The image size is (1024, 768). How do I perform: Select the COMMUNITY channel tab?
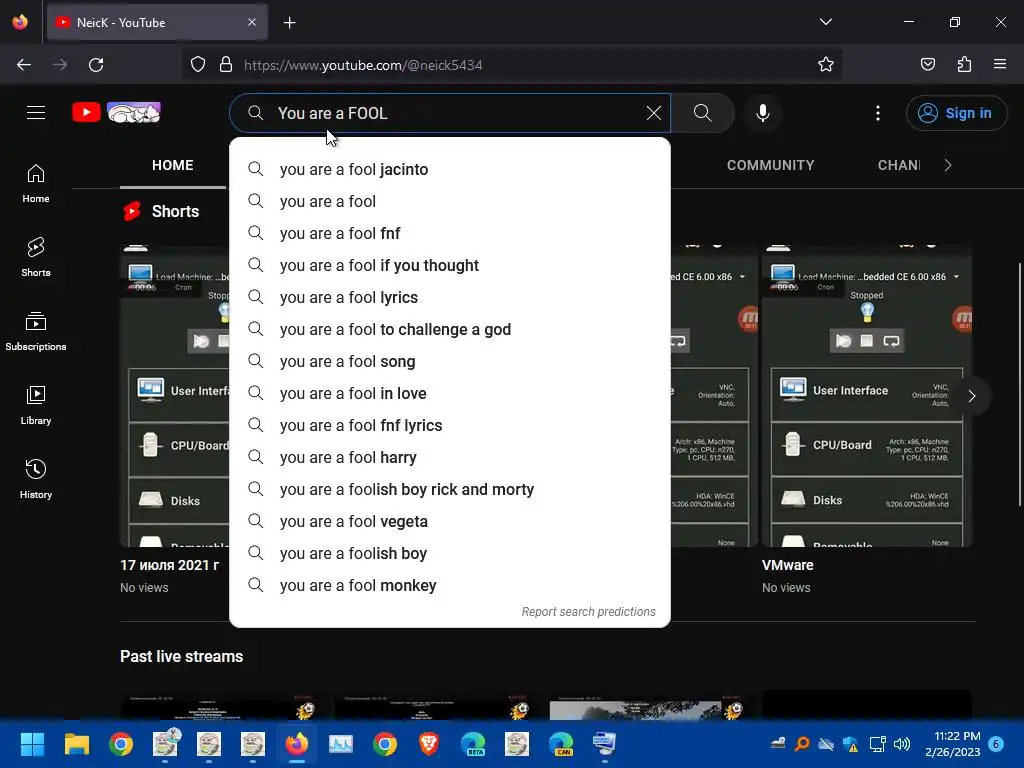point(771,165)
